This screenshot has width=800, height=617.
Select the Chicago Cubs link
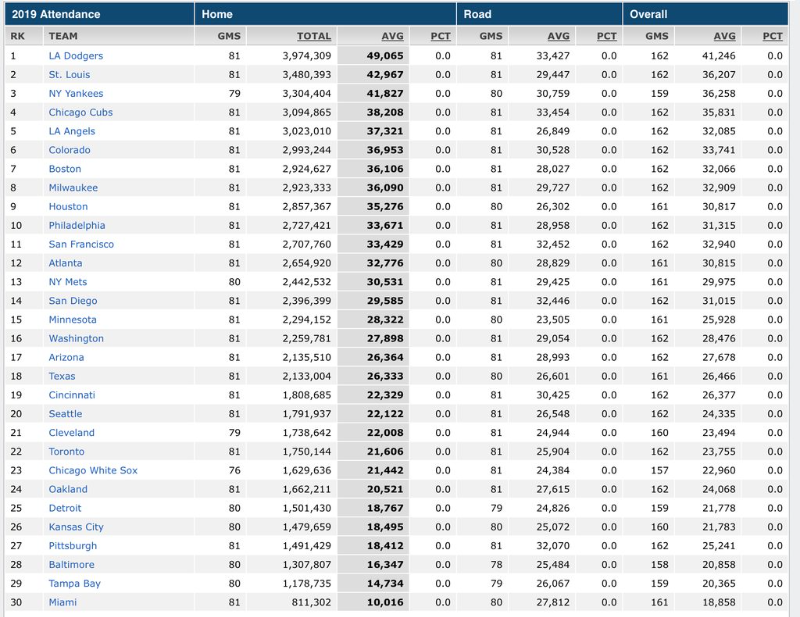click(80, 113)
